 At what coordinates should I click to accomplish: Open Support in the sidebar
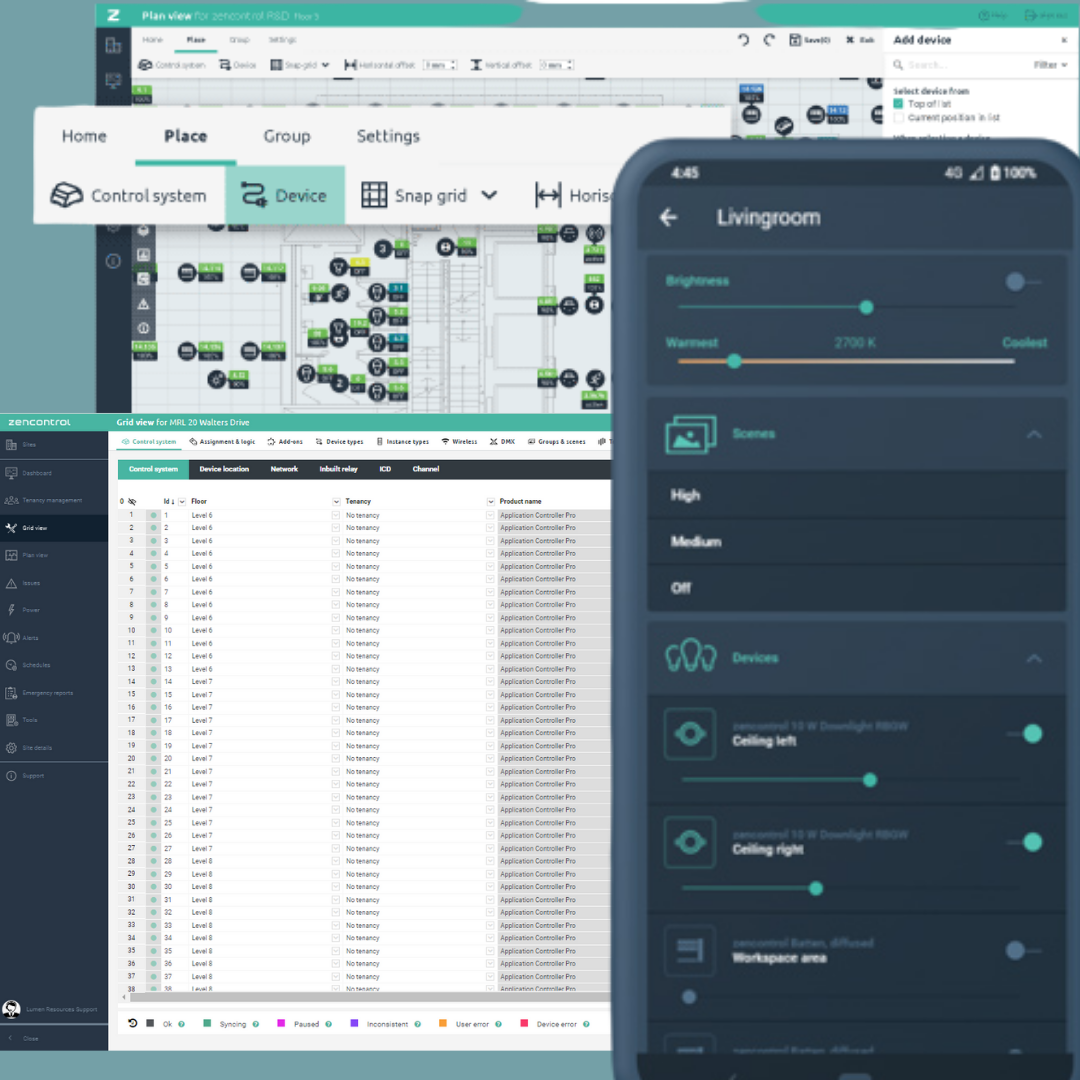pyautogui.click(x=24, y=776)
